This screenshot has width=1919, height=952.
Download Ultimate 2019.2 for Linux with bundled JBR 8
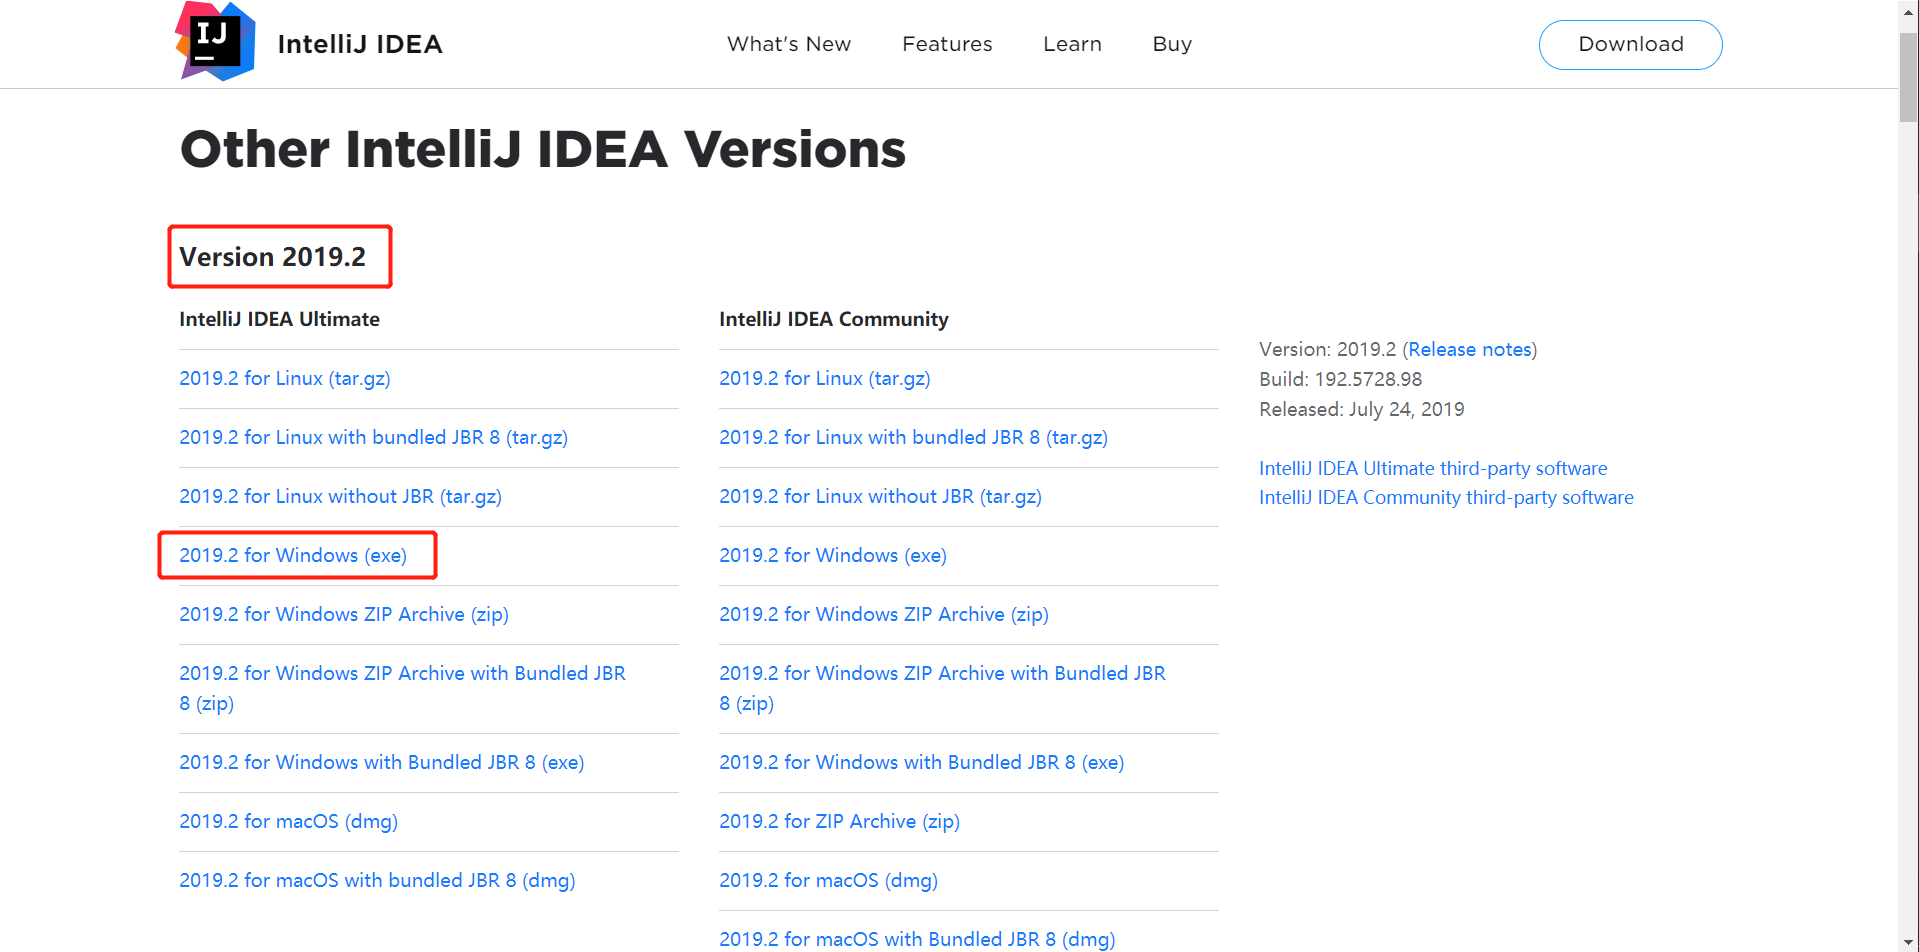pyautogui.click(x=374, y=437)
